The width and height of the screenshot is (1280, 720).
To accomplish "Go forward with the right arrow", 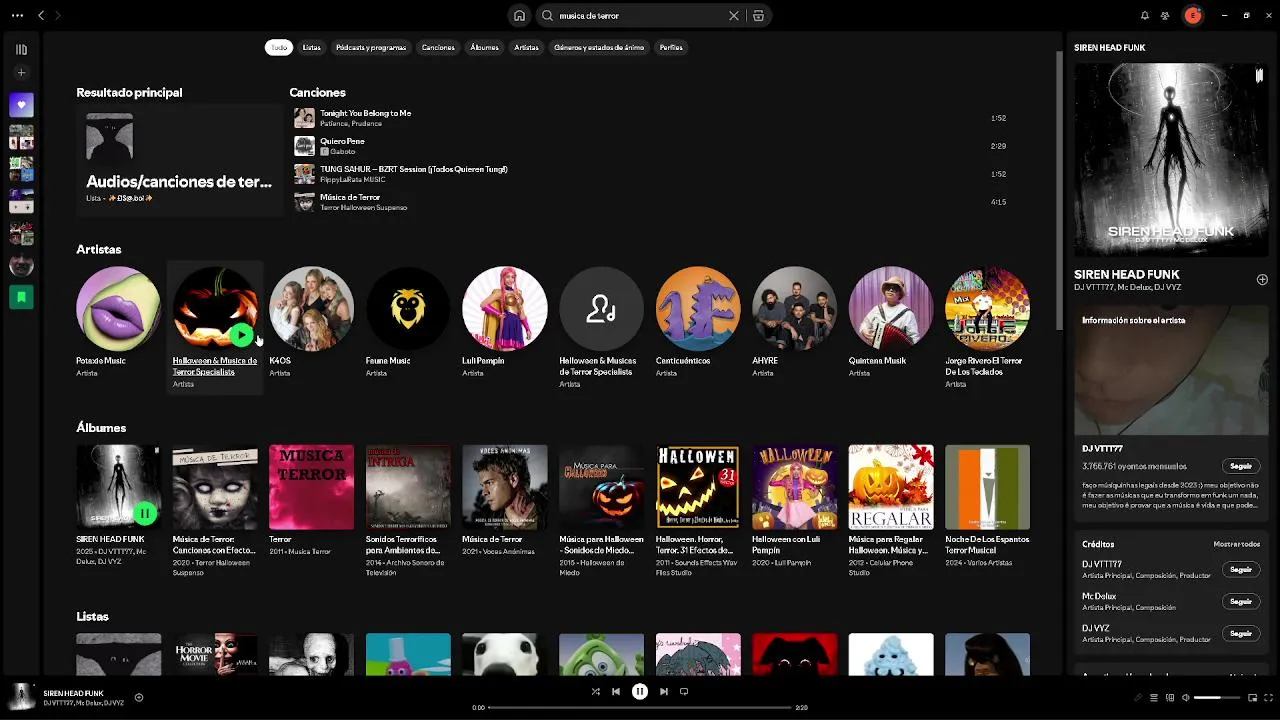I will coord(57,16).
